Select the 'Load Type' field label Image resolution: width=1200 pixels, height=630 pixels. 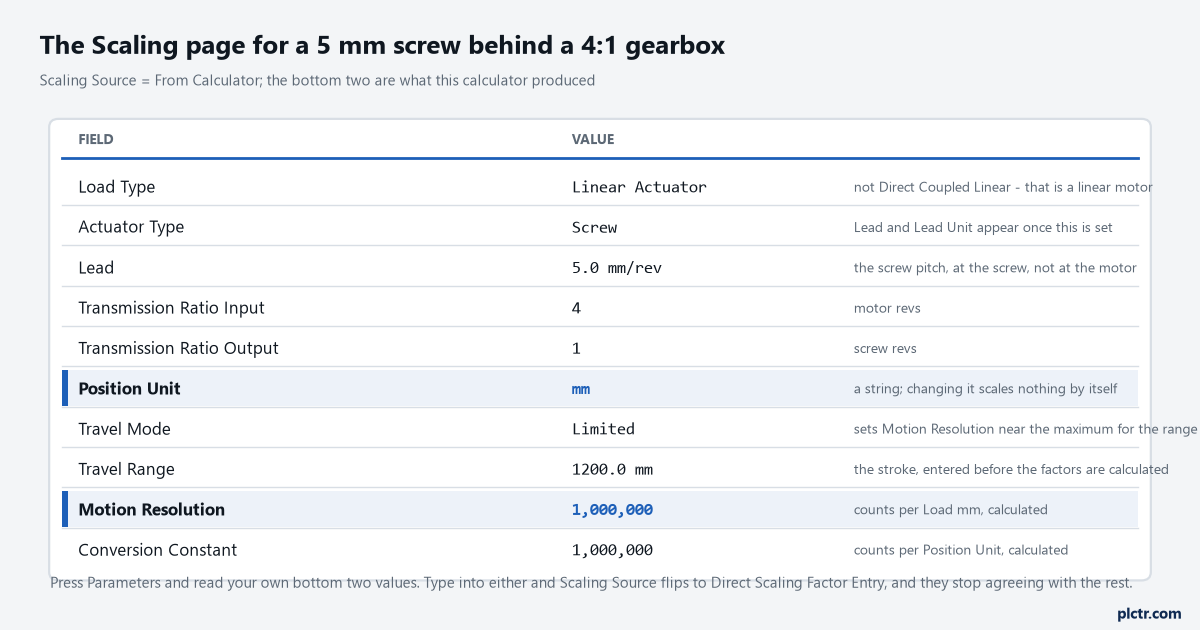point(117,187)
